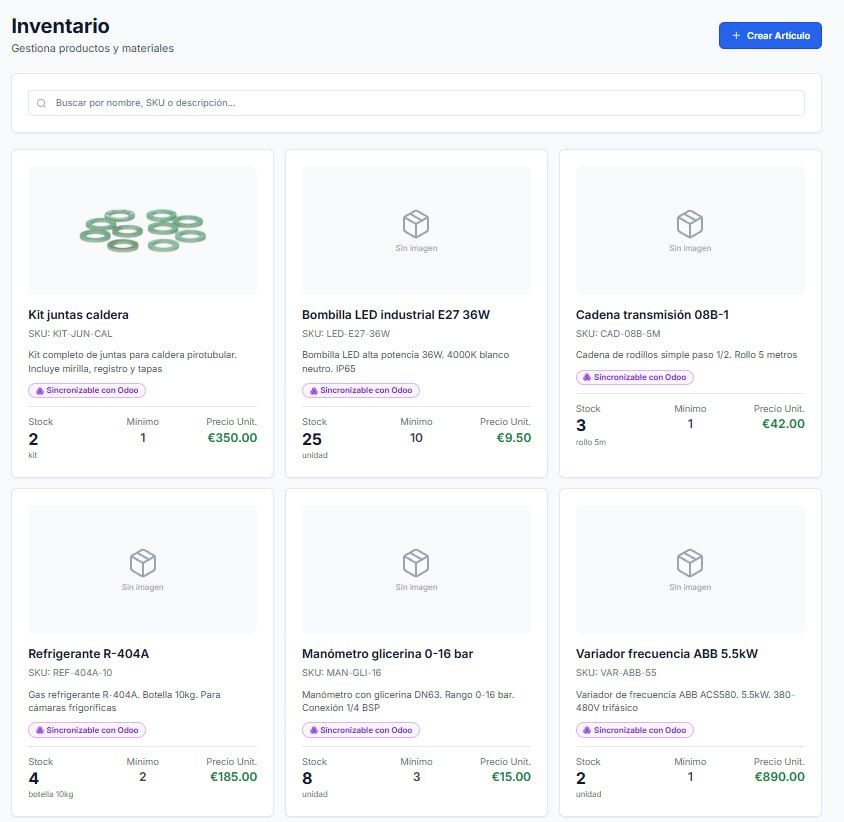
Task: Click the plus icon in Crear Artículo
Action: 736,36
